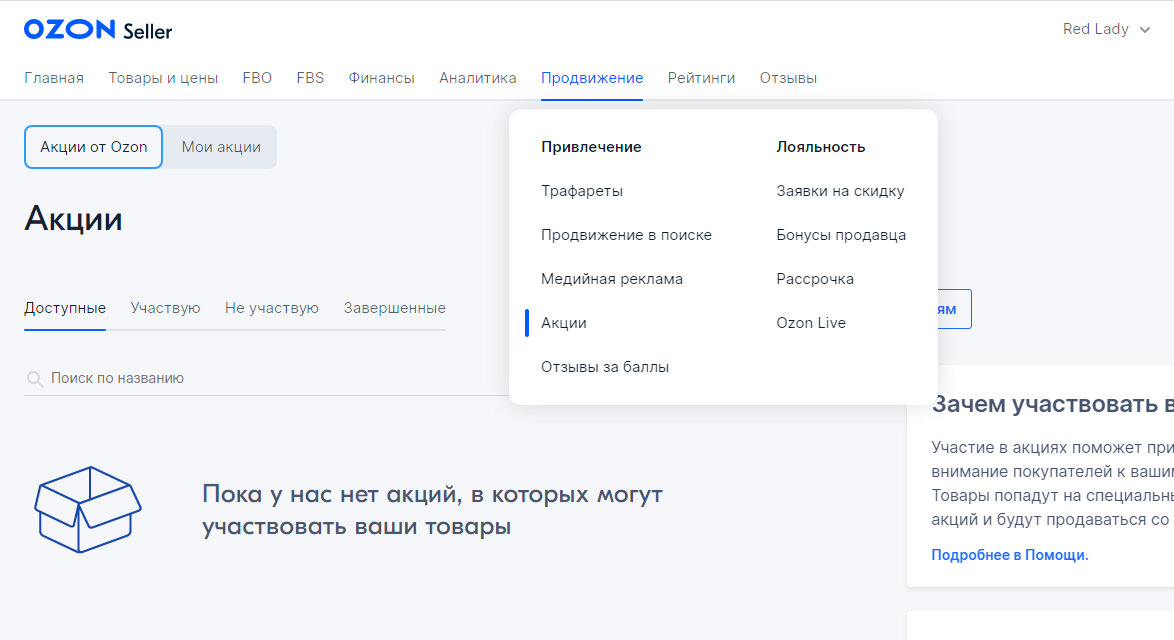
Task: Click the search magnifier icon
Action: [34, 379]
